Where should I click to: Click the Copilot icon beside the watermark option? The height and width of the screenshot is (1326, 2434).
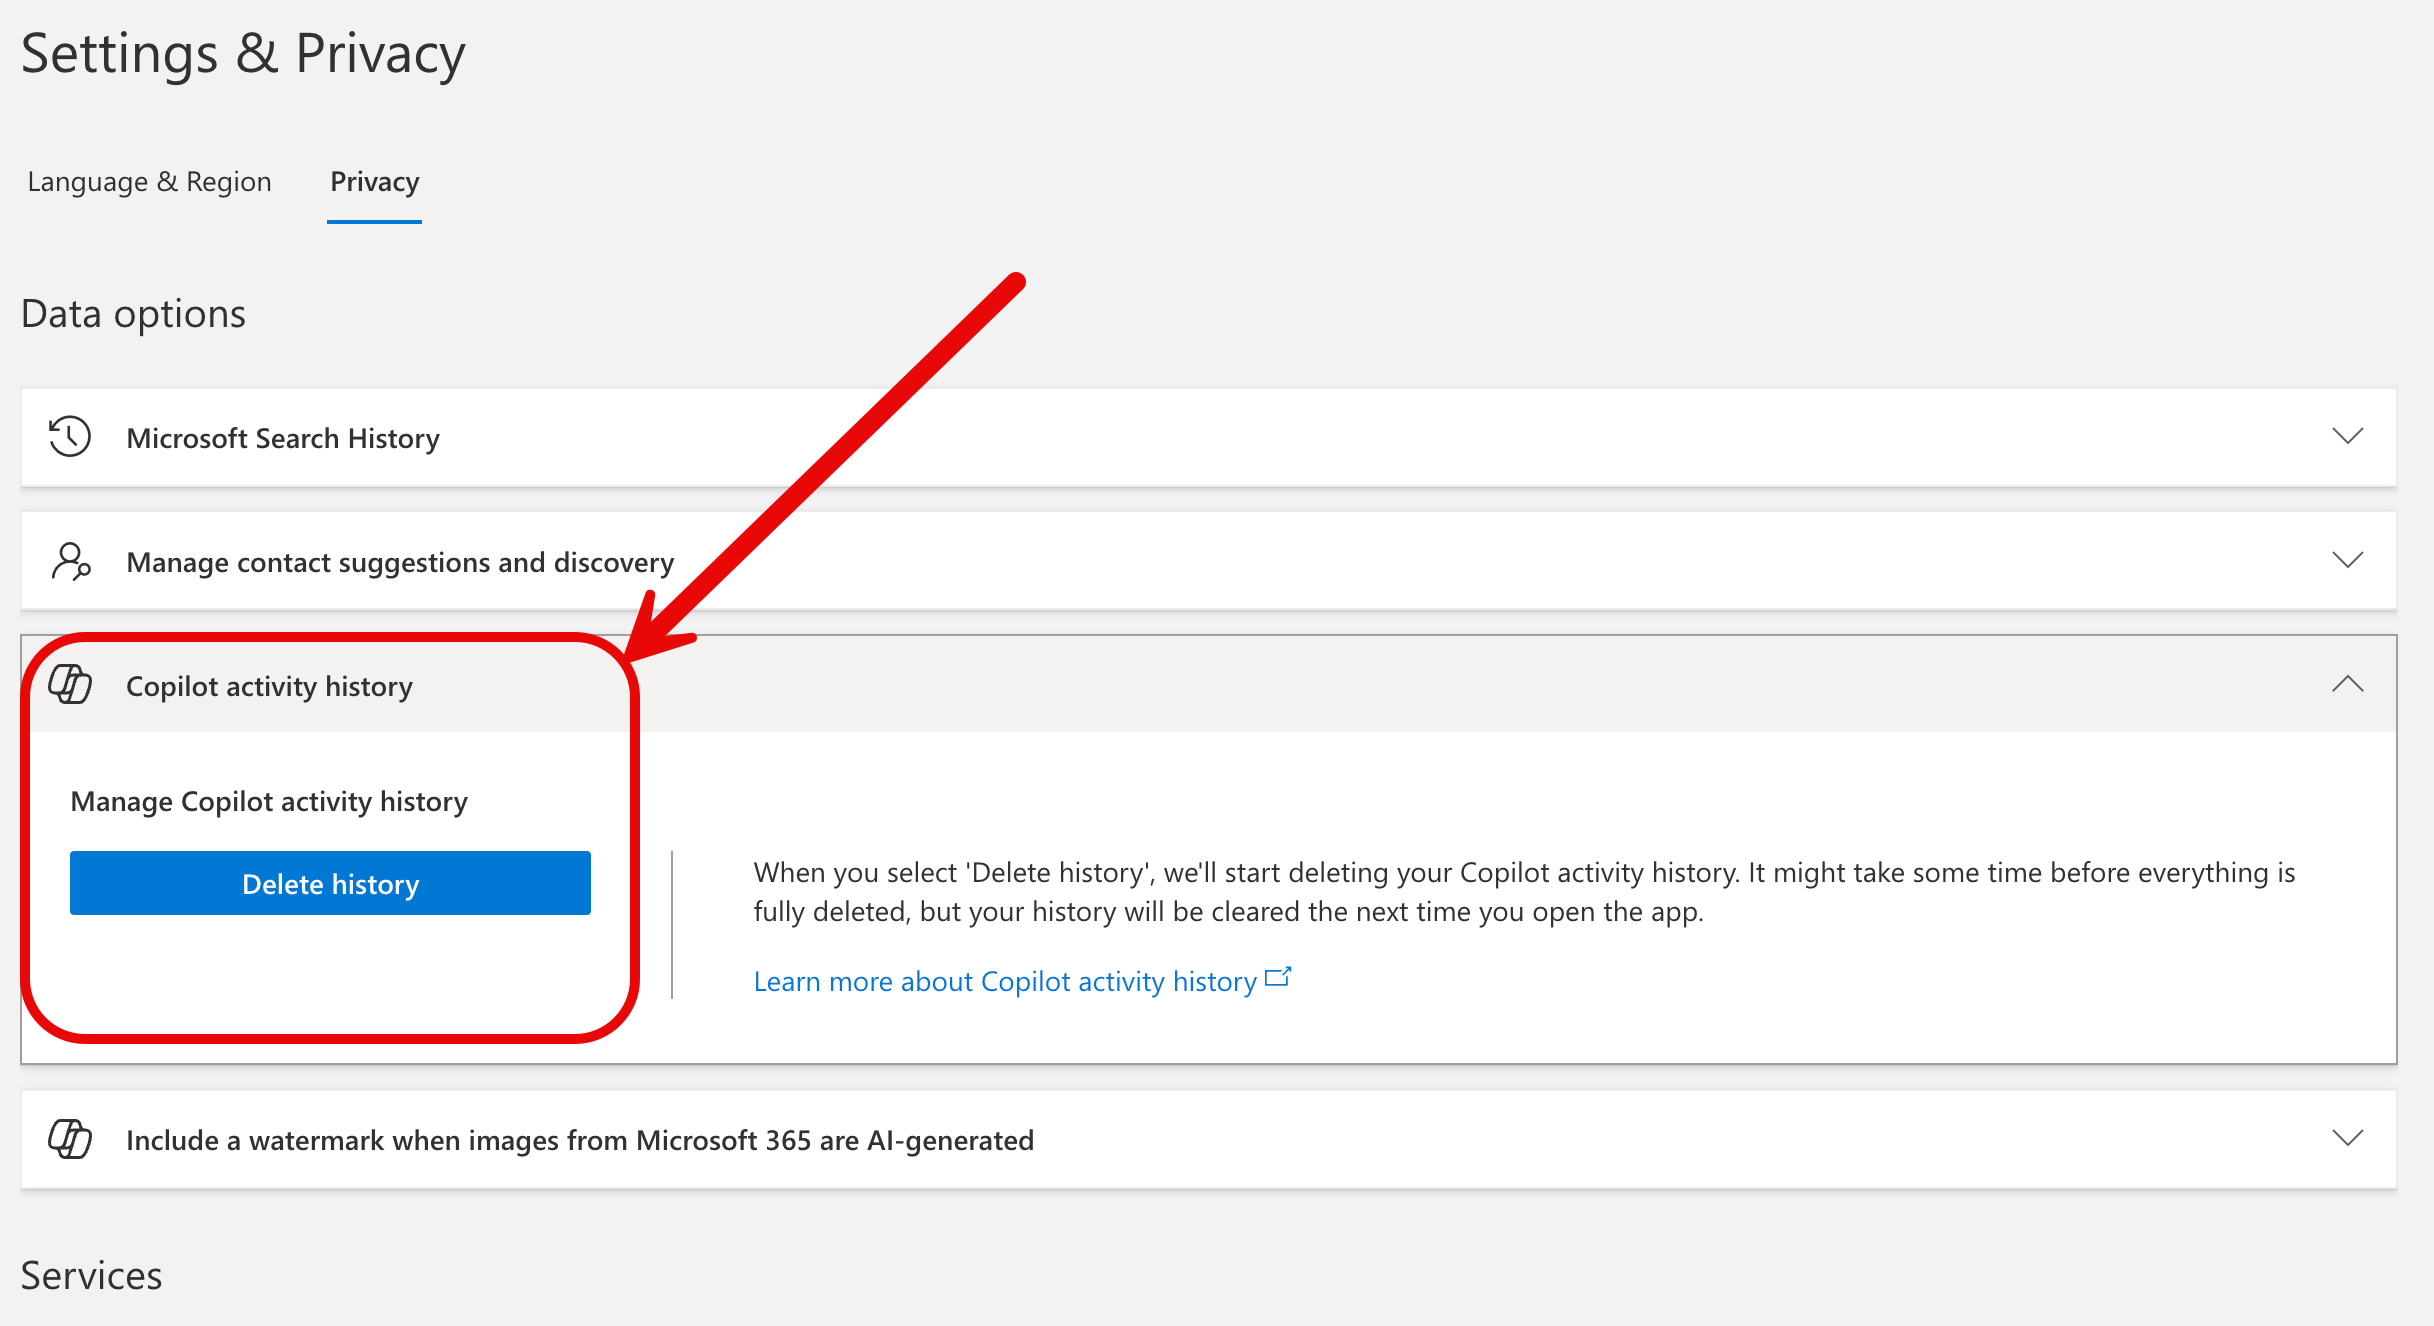pyautogui.click(x=70, y=1139)
